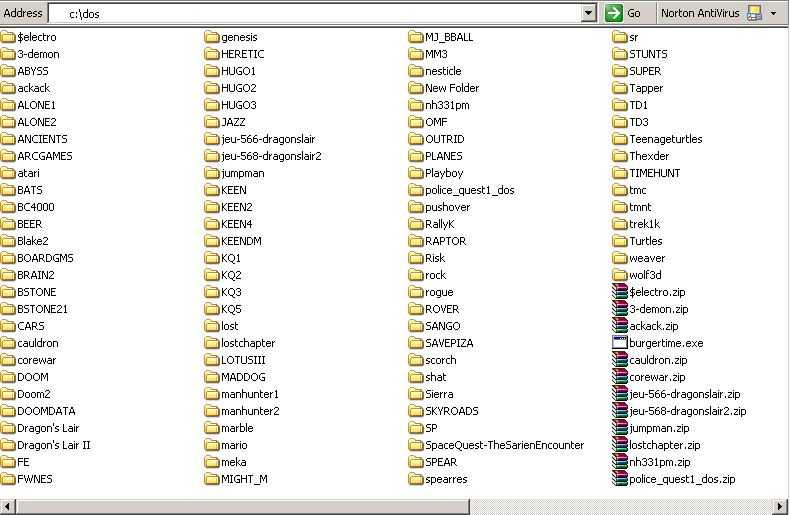The height and width of the screenshot is (515, 790).
Task: Open the address bar dropdown arrow
Action: pos(588,13)
